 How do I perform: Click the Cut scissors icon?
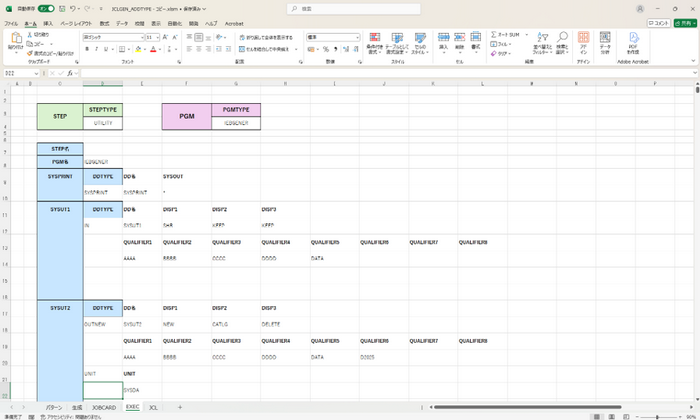tap(29, 35)
